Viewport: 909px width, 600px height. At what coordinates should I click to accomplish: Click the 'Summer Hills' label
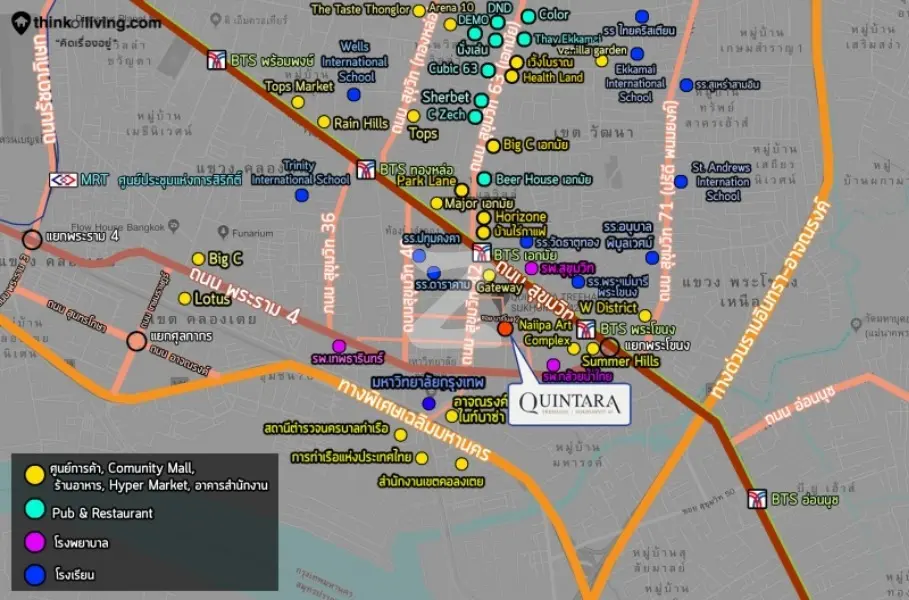tap(621, 361)
